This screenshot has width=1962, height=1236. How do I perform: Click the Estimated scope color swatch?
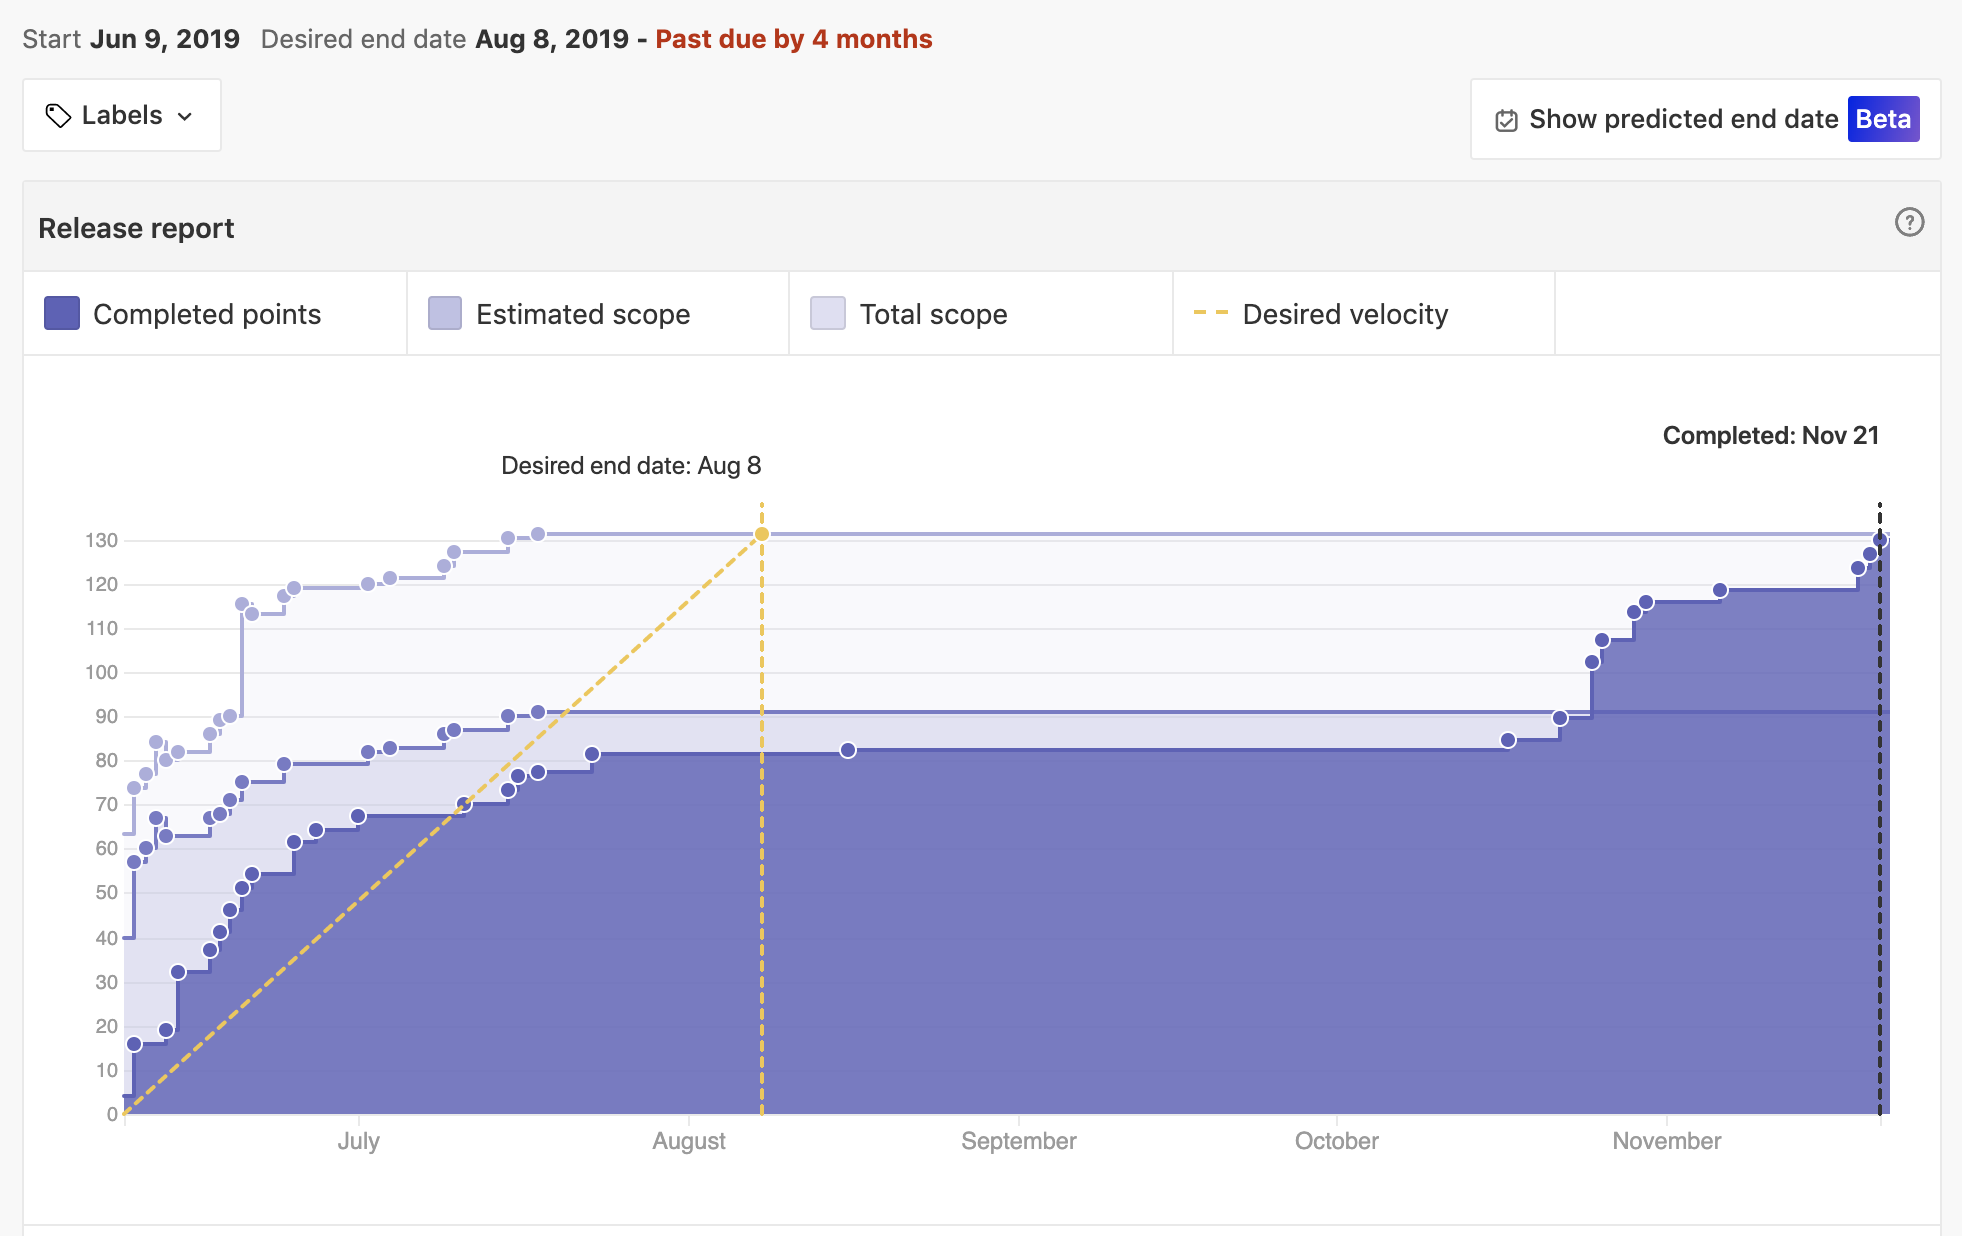point(445,313)
